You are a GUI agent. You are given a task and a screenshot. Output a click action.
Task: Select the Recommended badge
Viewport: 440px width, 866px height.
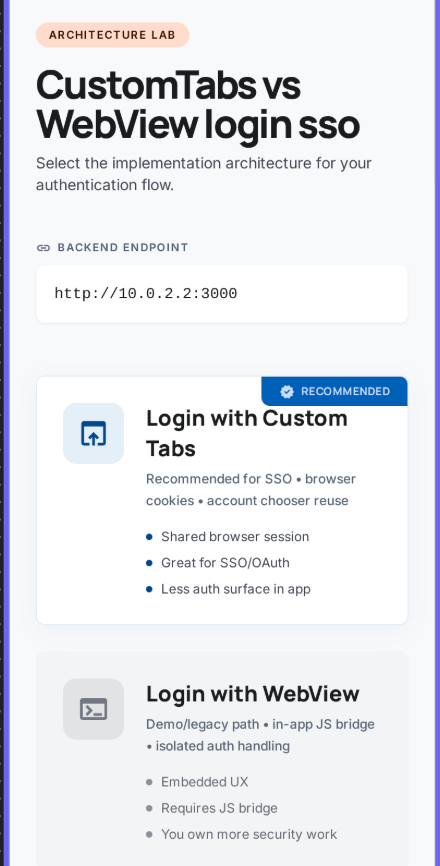pos(335,391)
